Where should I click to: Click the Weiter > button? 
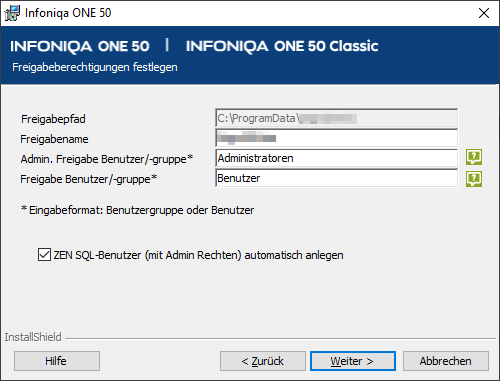tap(353, 361)
